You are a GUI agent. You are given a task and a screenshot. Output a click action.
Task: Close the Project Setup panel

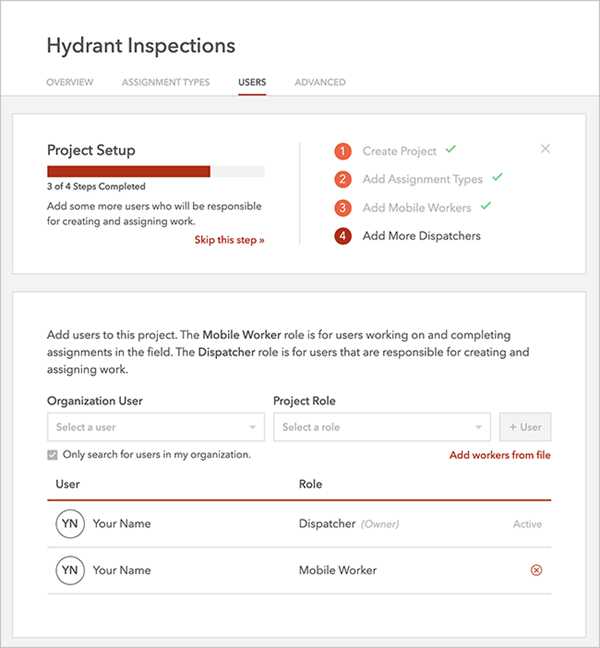[x=545, y=149]
